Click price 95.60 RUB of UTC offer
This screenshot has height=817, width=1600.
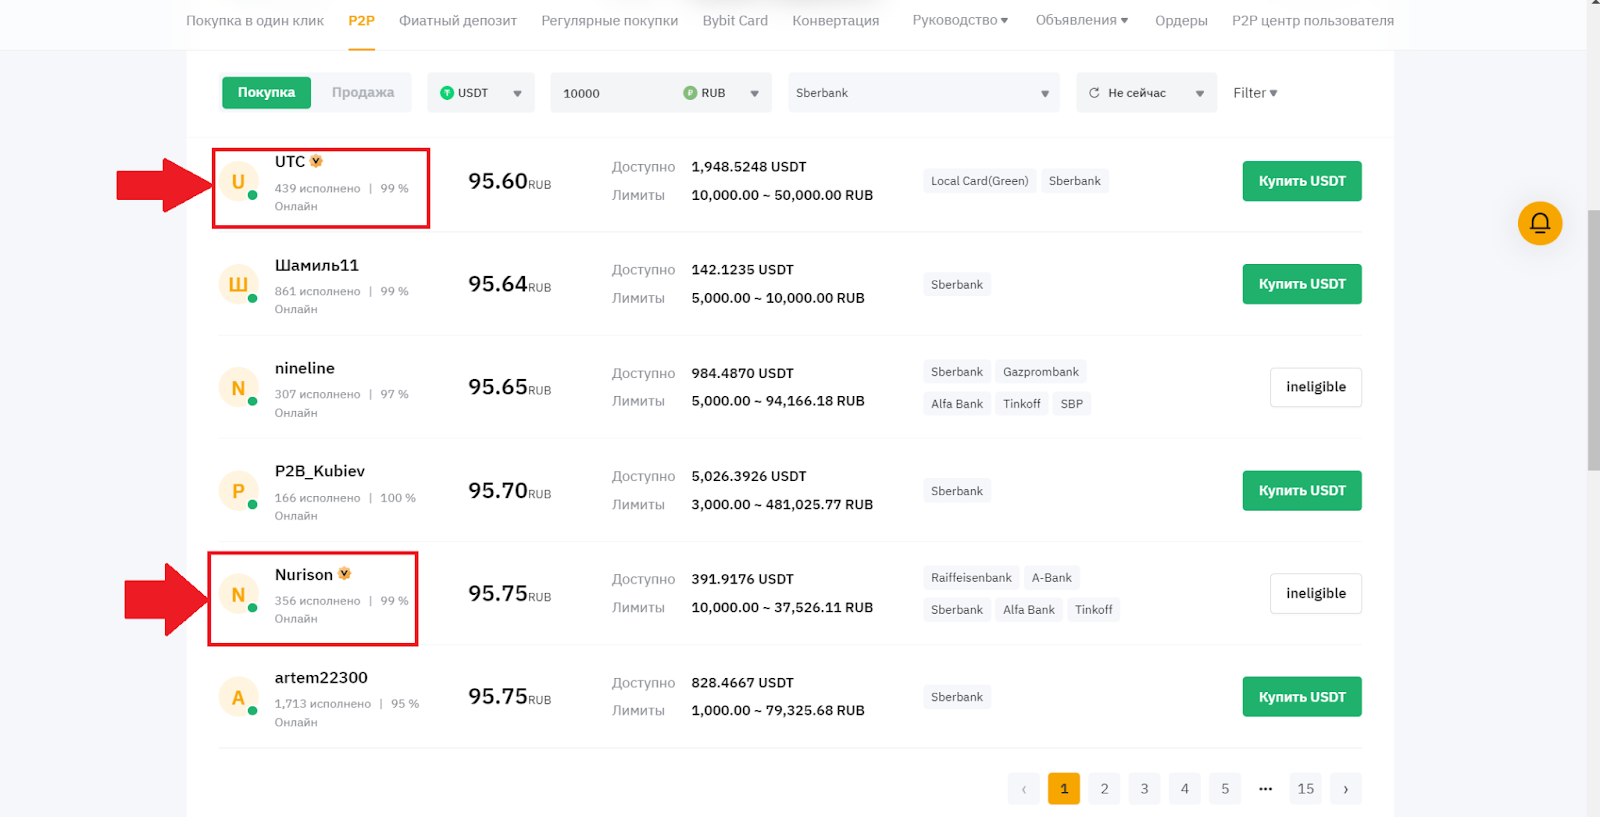pyautogui.click(x=510, y=181)
